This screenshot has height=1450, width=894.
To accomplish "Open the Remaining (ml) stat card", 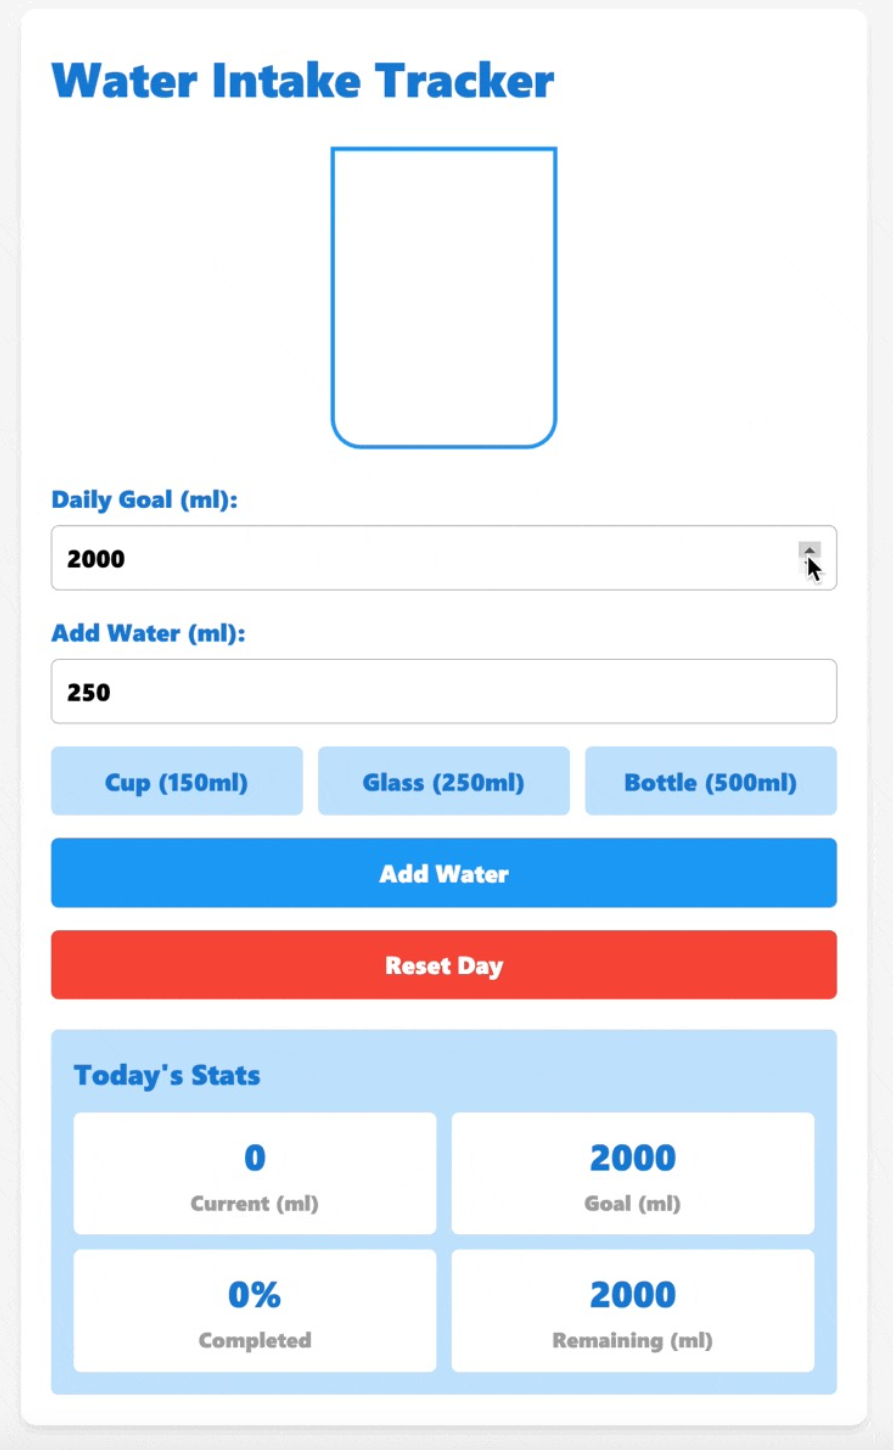I will pyautogui.click(x=632, y=1310).
